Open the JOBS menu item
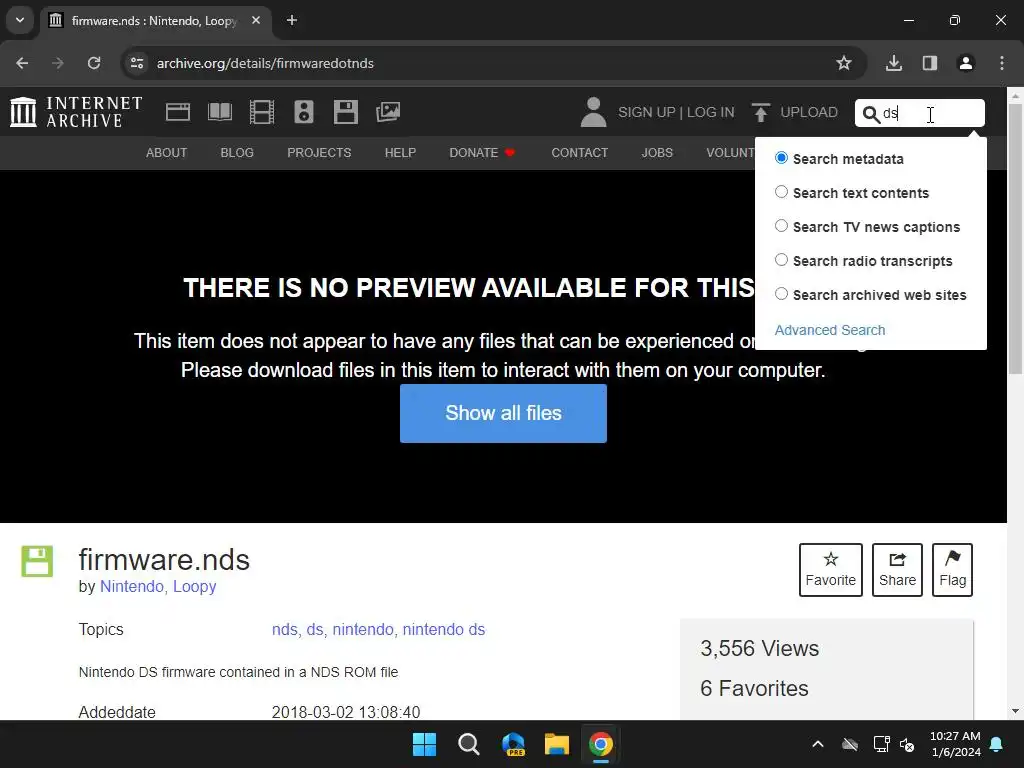 [657, 153]
